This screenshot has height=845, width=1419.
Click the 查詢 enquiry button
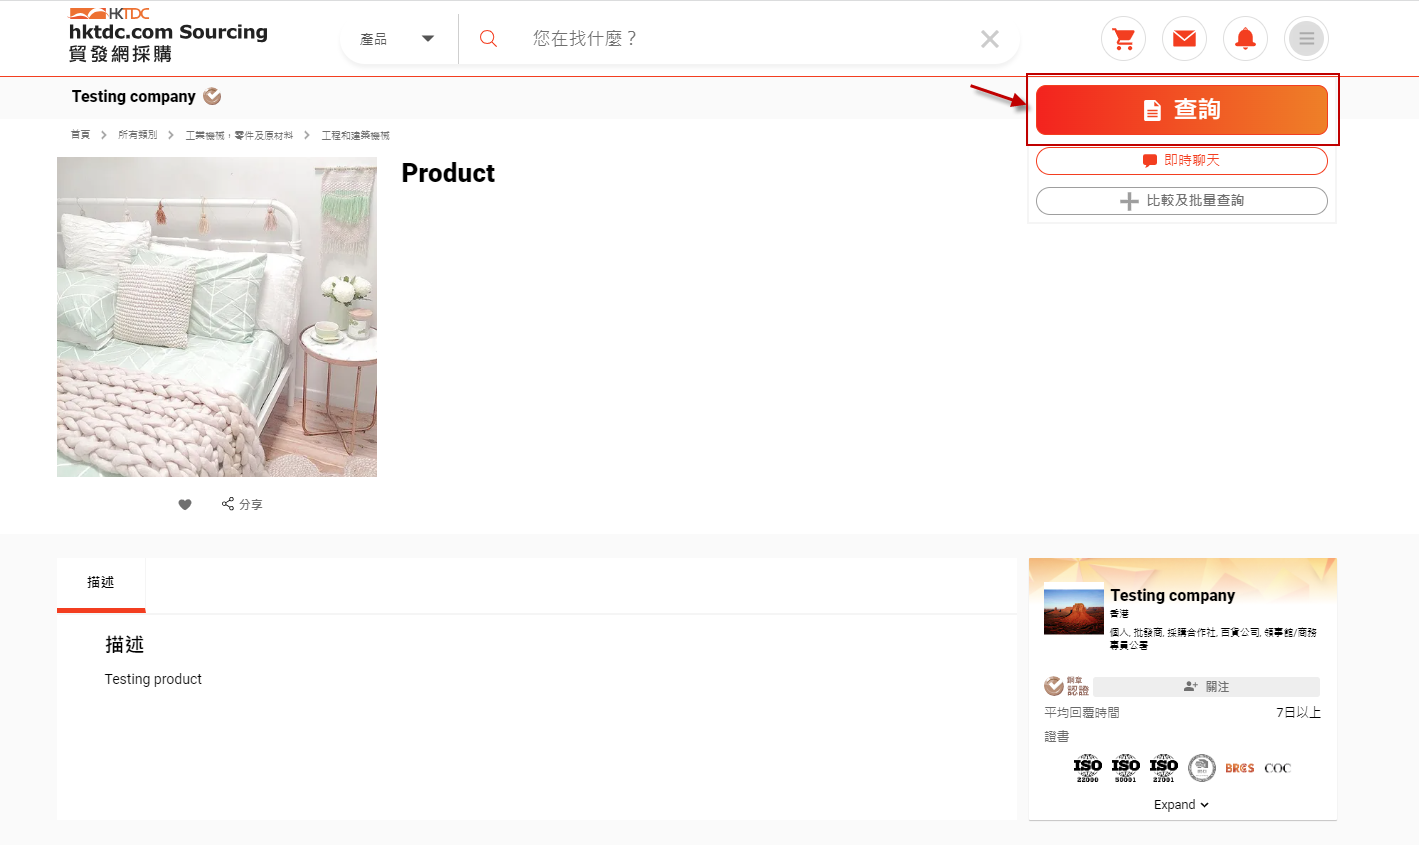1182,110
